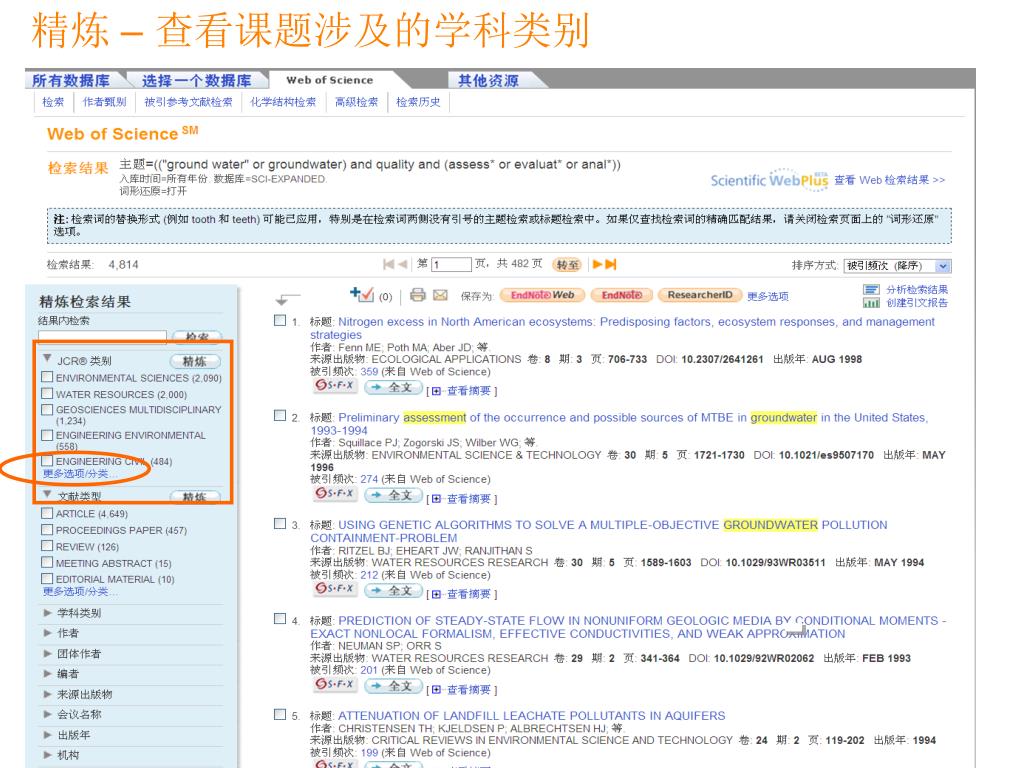Check WATER RESOURCES category box

tap(47, 393)
